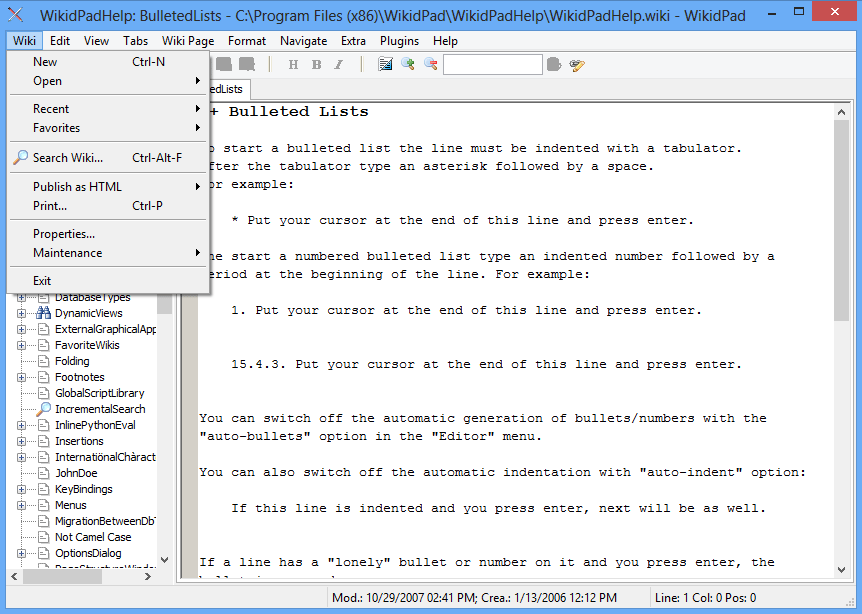Open the Navigate menu

tap(303, 41)
